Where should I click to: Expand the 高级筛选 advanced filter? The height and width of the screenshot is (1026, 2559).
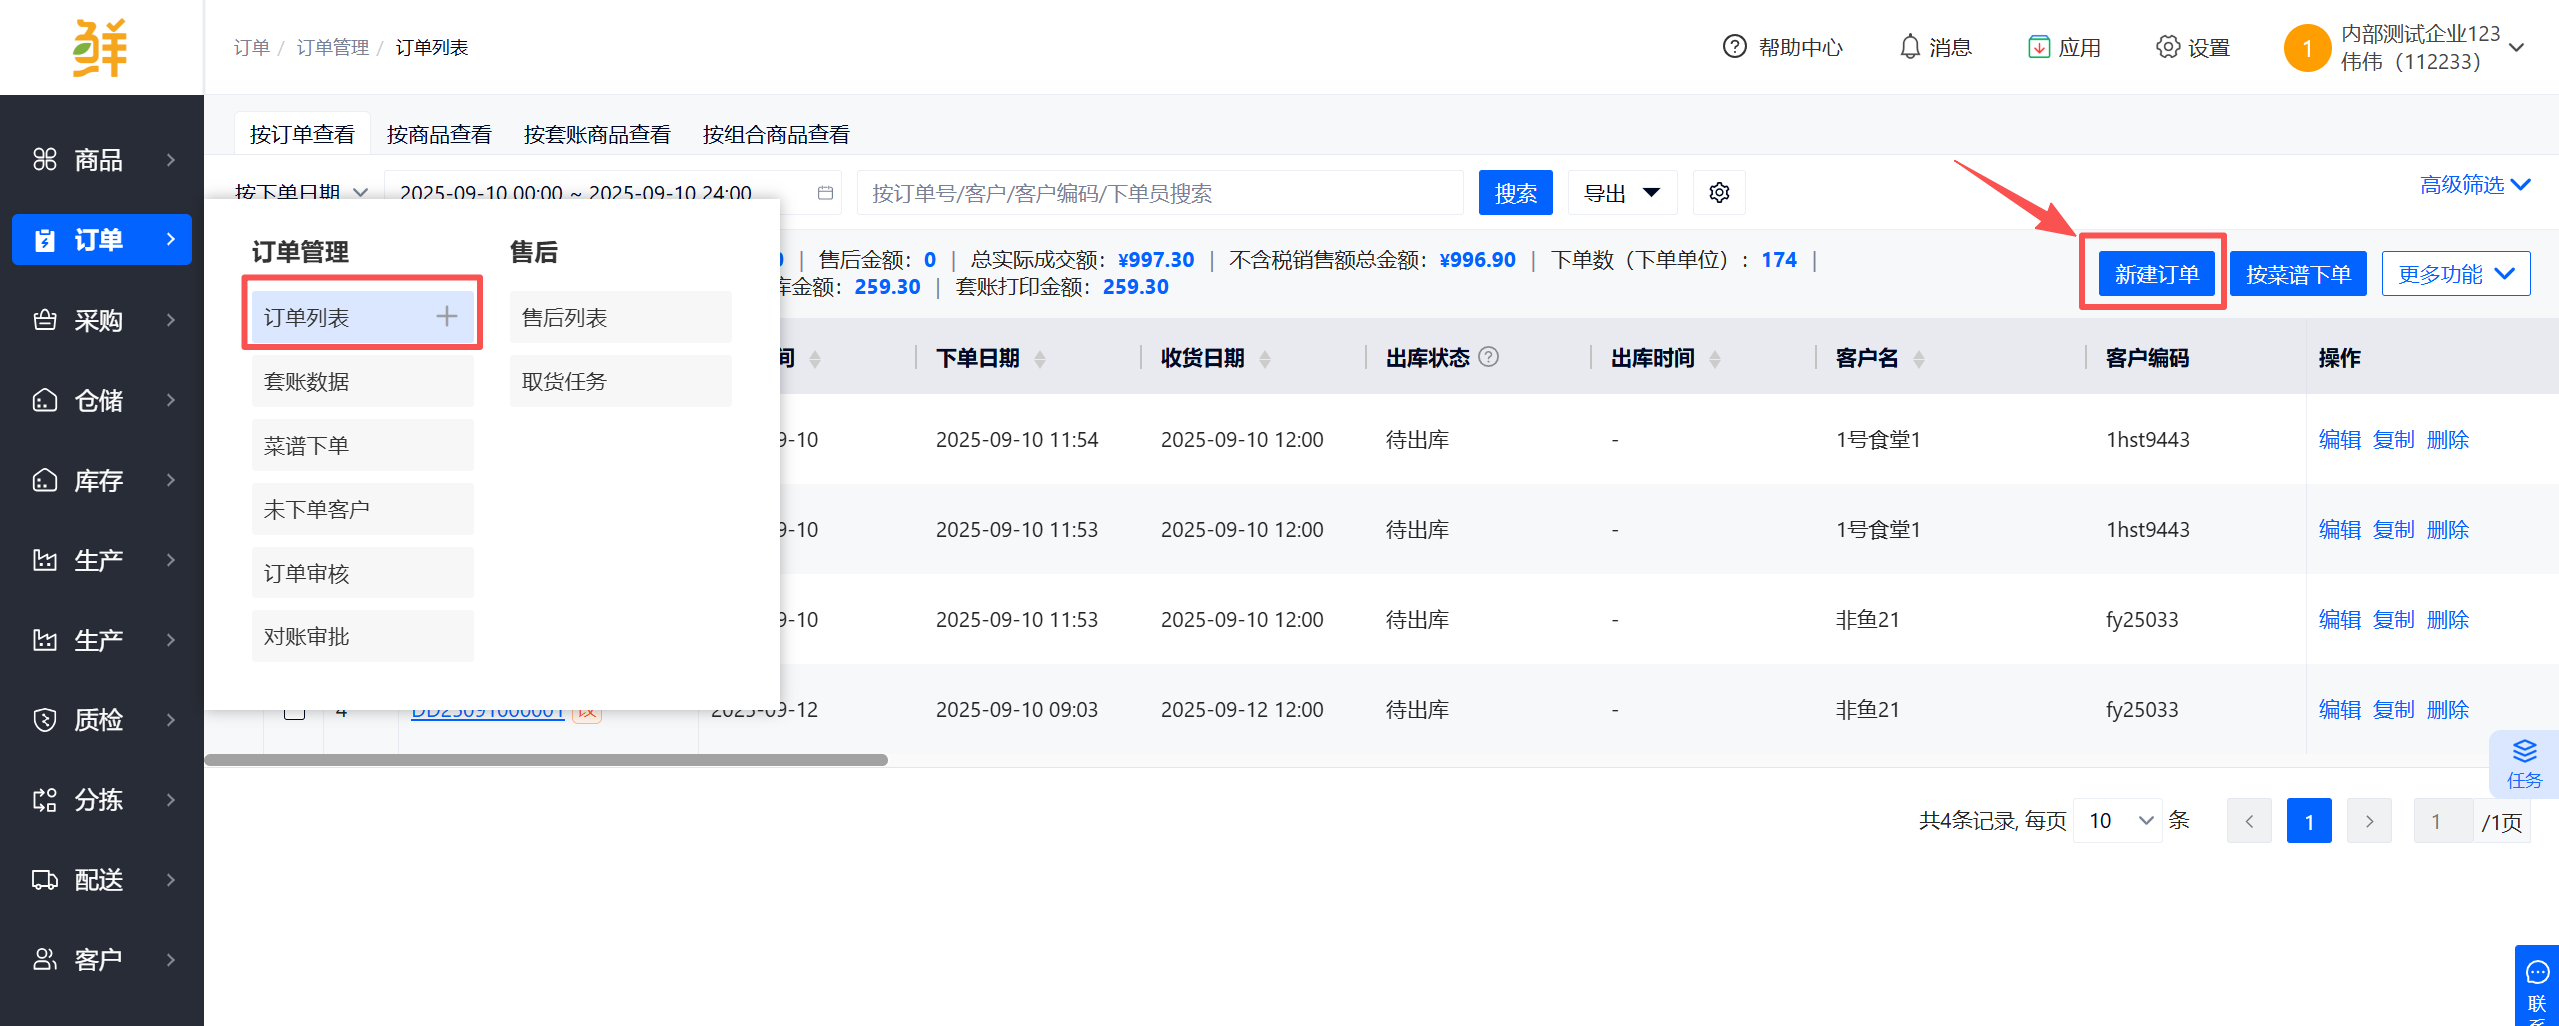2474,185
